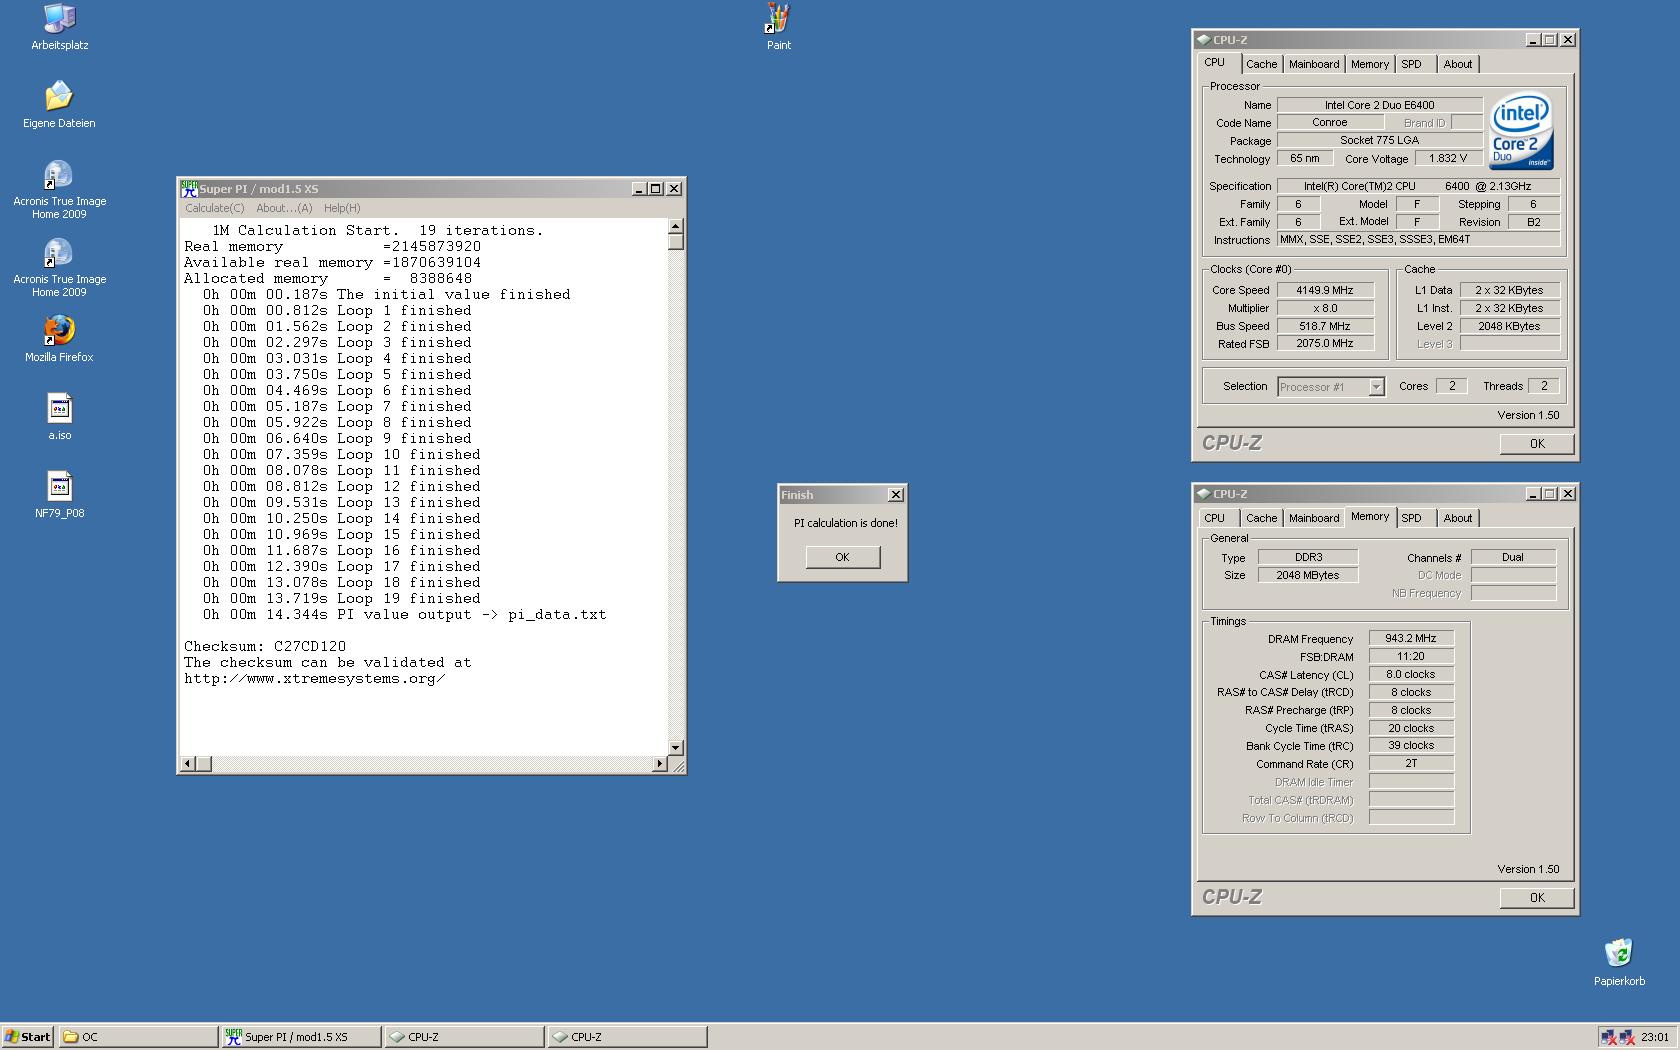Click the Core Voltage 1.832 V field
The height and width of the screenshot is (1050, 1680).
point(1448,158)
